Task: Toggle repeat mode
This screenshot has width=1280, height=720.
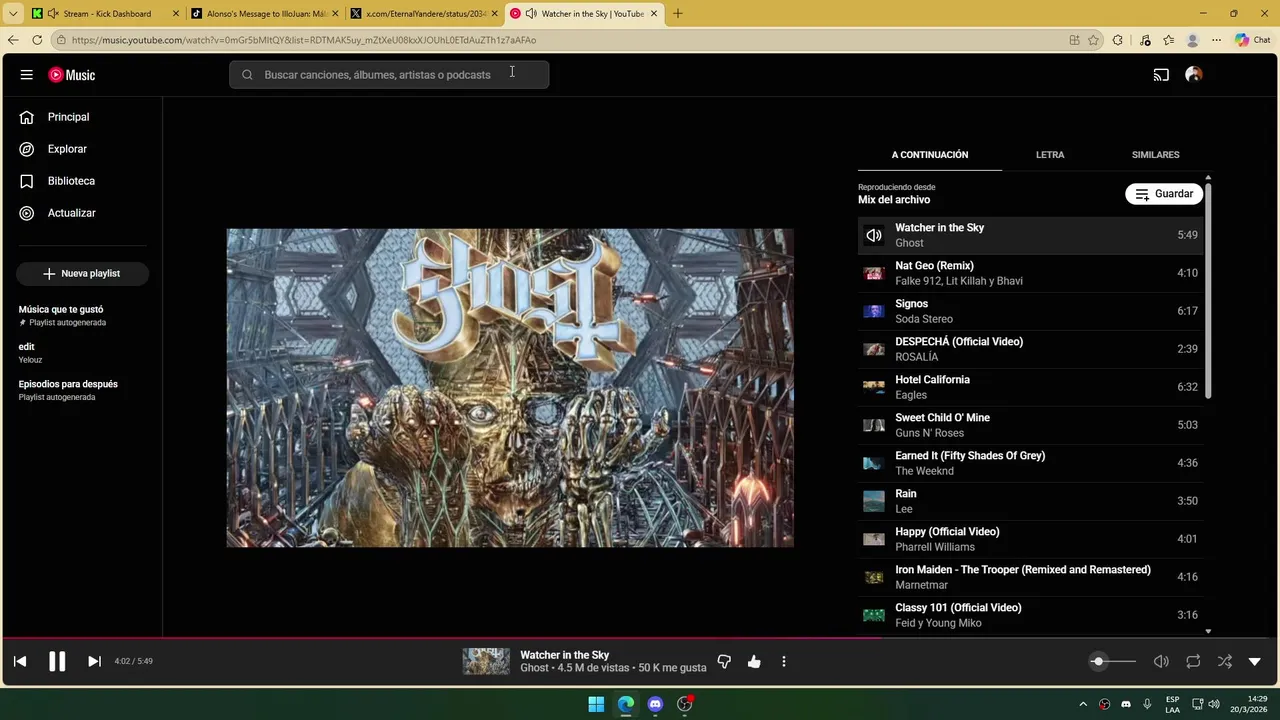Action: point(1193,661)
